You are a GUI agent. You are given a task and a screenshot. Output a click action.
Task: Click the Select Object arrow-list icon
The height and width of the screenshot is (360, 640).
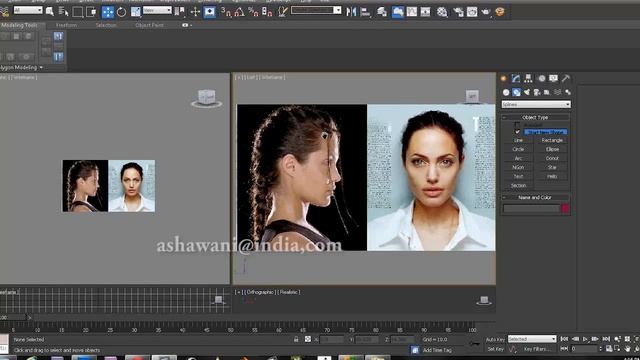pyautogui.click(x=50, y=11)
